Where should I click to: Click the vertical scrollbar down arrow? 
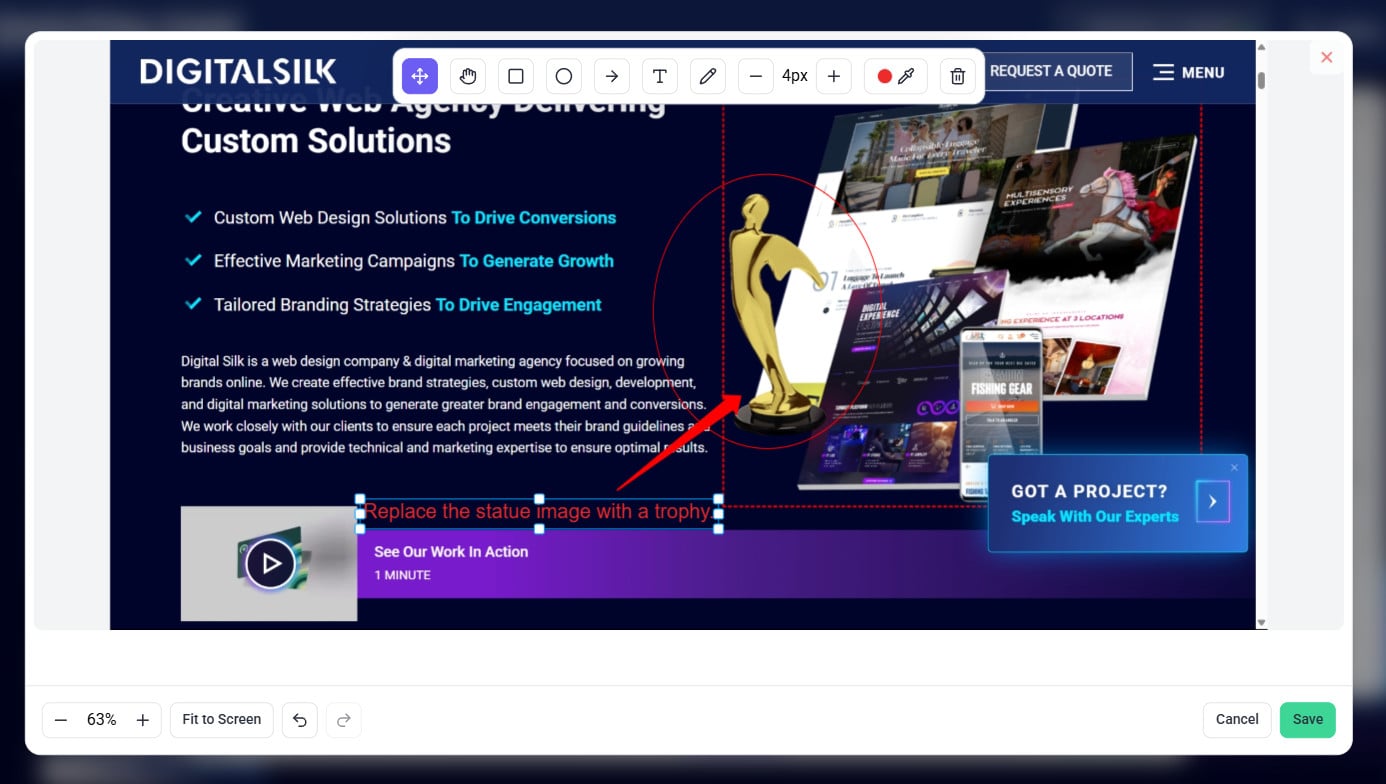coord(1261,622)
